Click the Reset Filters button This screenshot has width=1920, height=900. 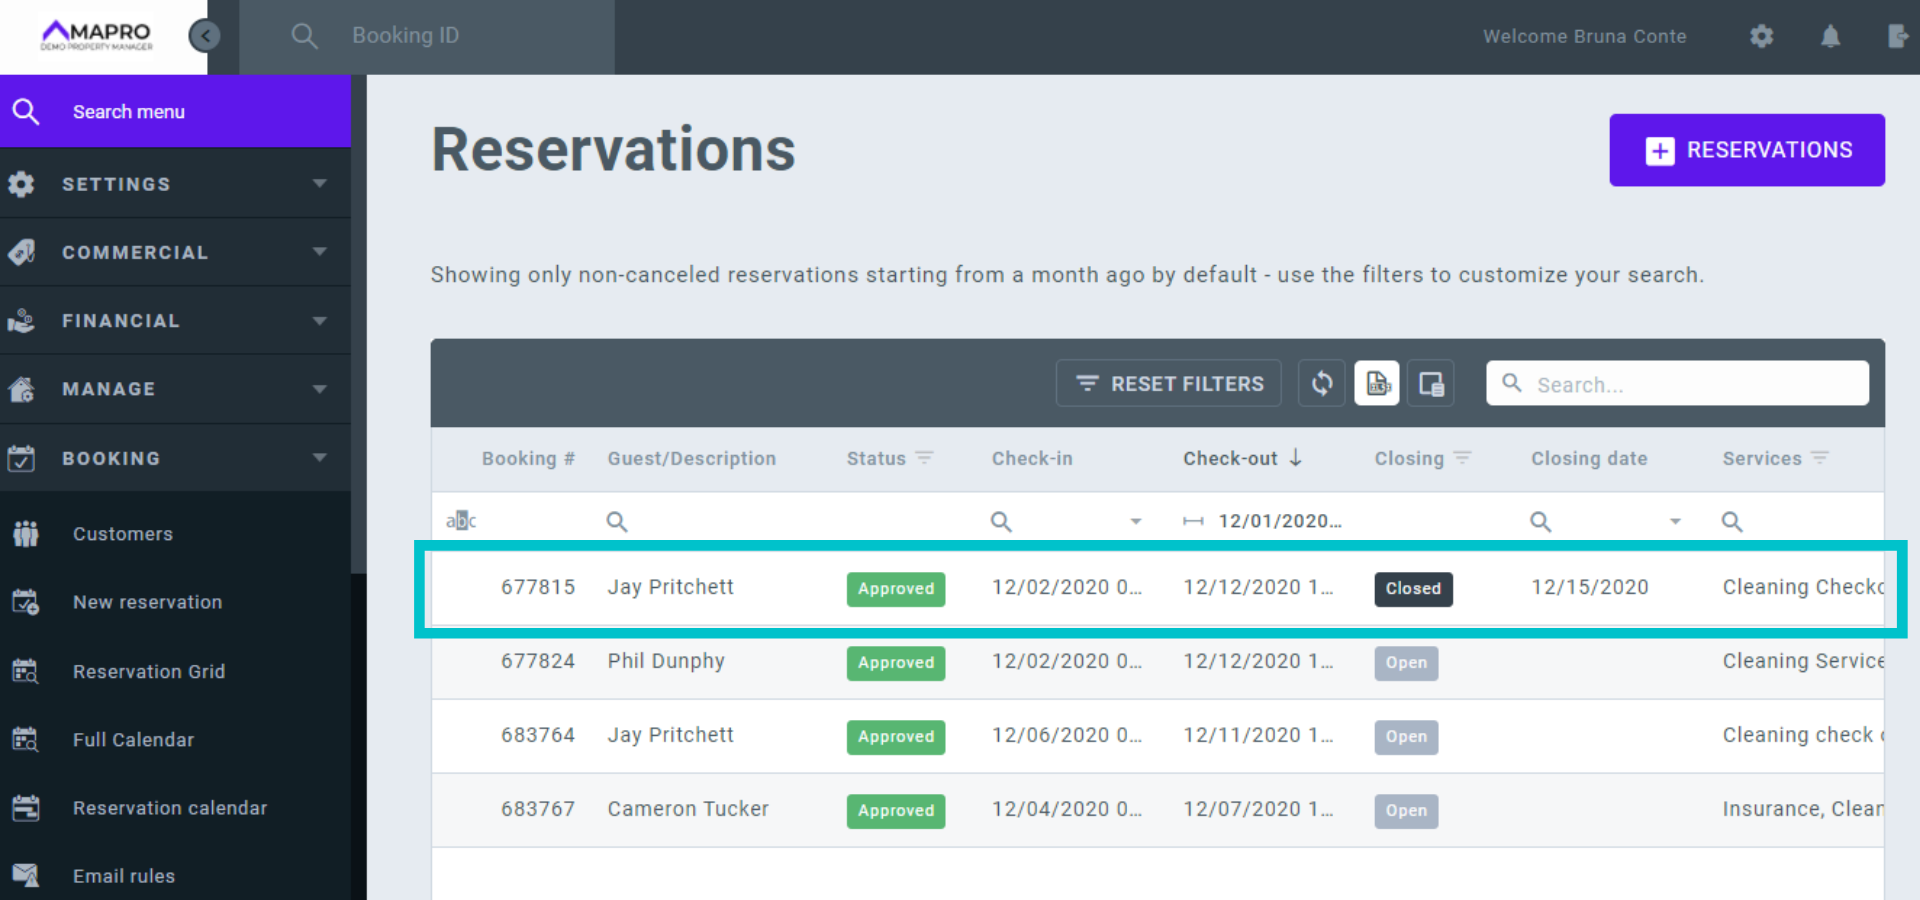pyautogui.click(x=1169, y=384)
